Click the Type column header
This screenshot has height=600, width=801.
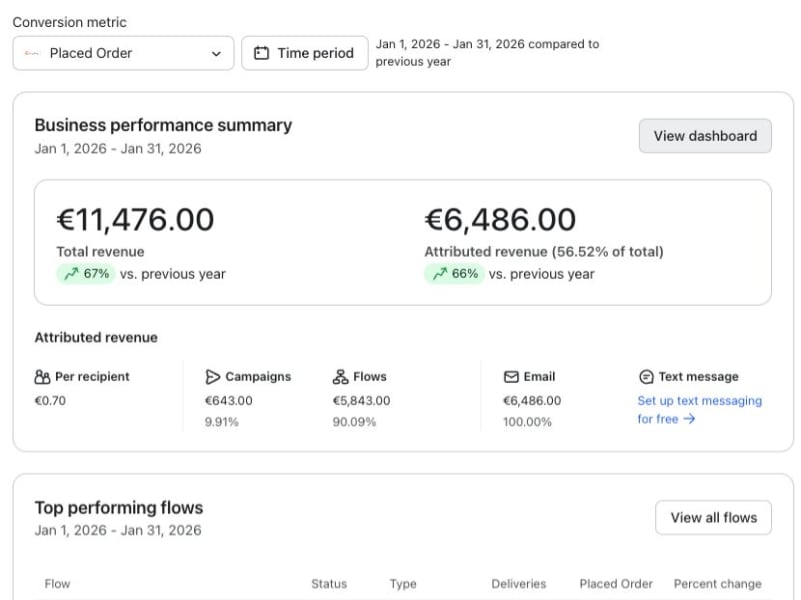403,584
